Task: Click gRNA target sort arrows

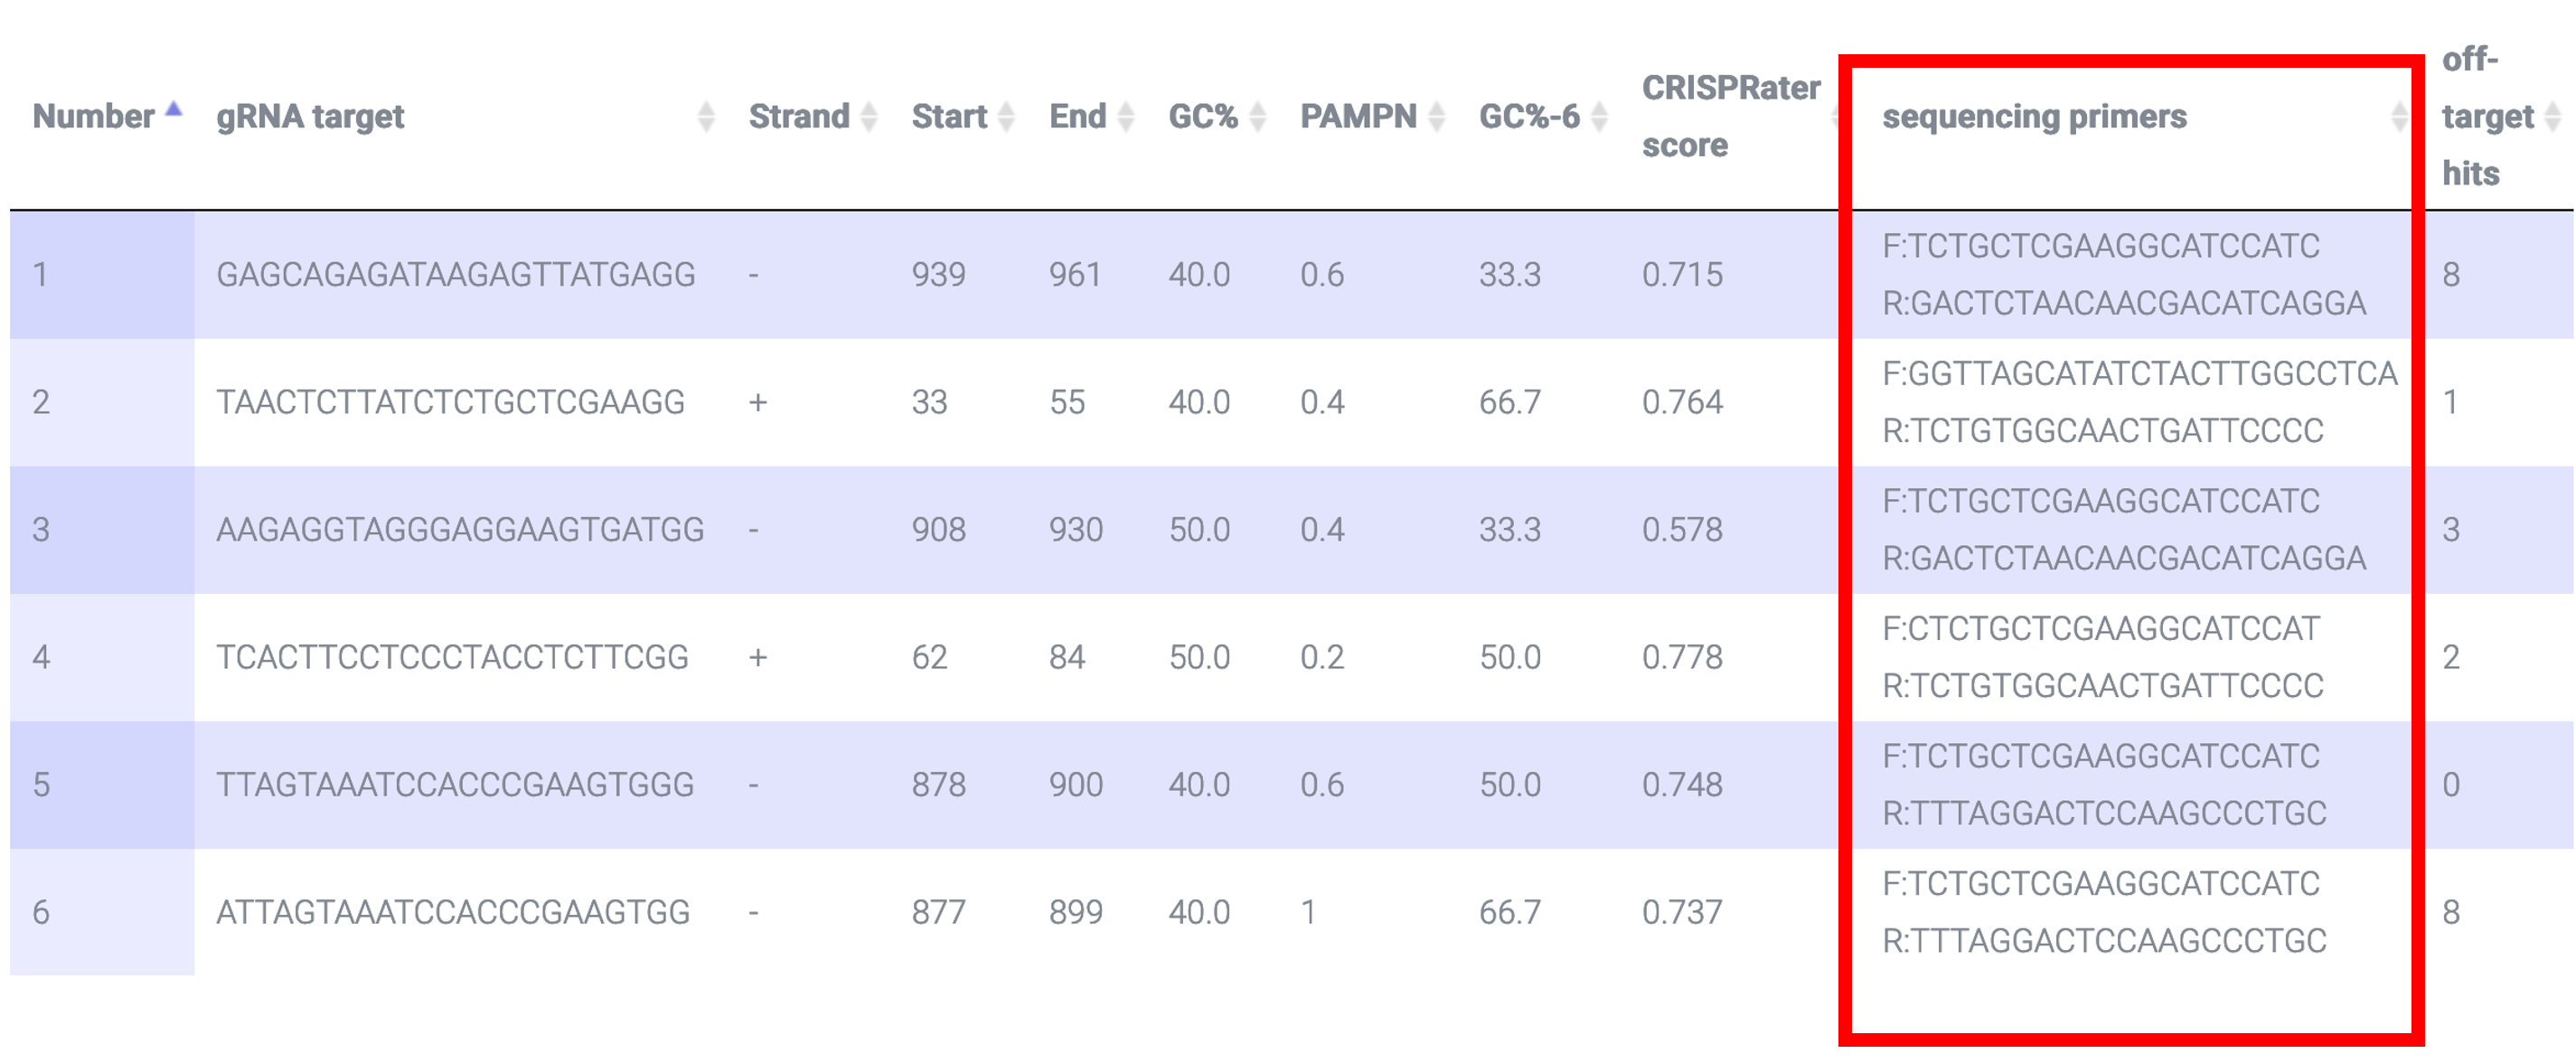Action: [x=706, y=117]
